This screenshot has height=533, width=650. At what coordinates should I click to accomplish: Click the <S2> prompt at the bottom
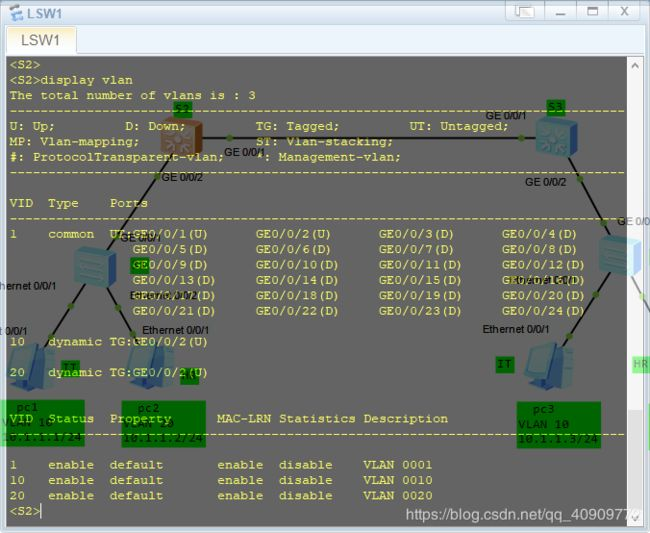[25, 511]
